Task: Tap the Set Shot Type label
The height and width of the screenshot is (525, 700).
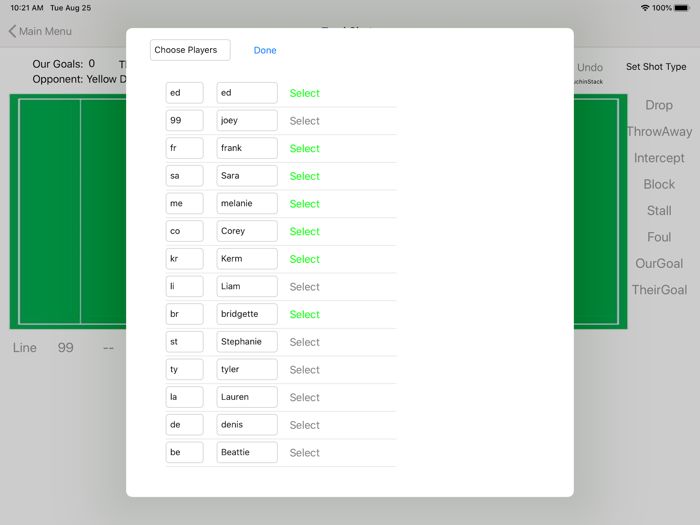Action: pyautogui.click(x=656, y=67)
